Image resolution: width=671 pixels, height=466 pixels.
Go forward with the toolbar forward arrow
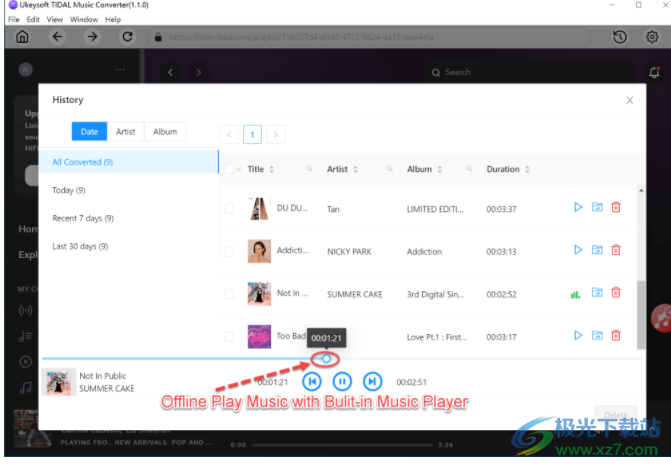[x=92, y=37]
